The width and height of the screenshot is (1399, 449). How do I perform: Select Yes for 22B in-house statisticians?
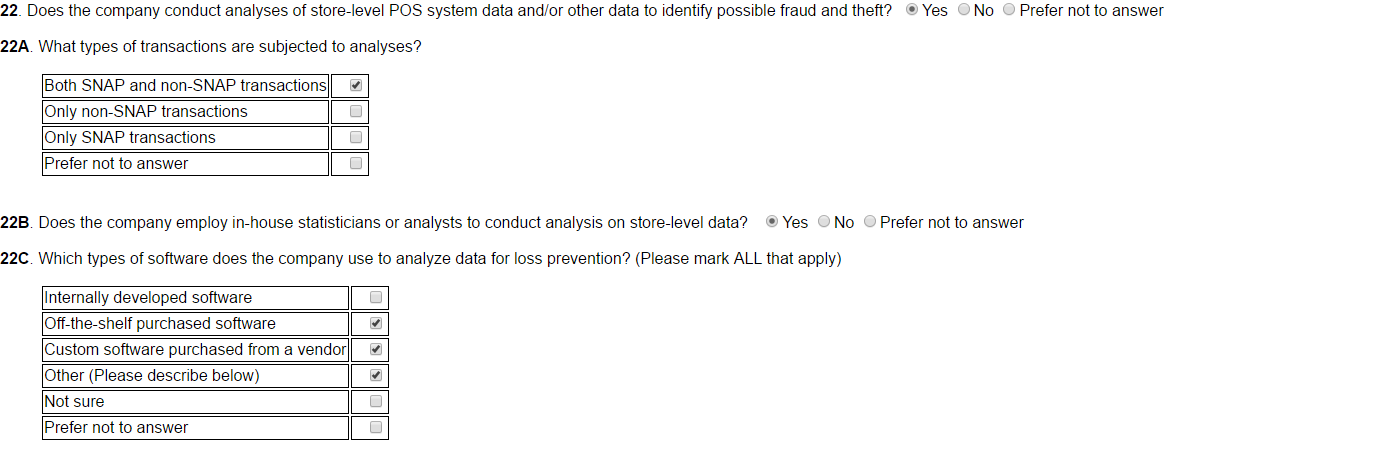coord(772,222)
